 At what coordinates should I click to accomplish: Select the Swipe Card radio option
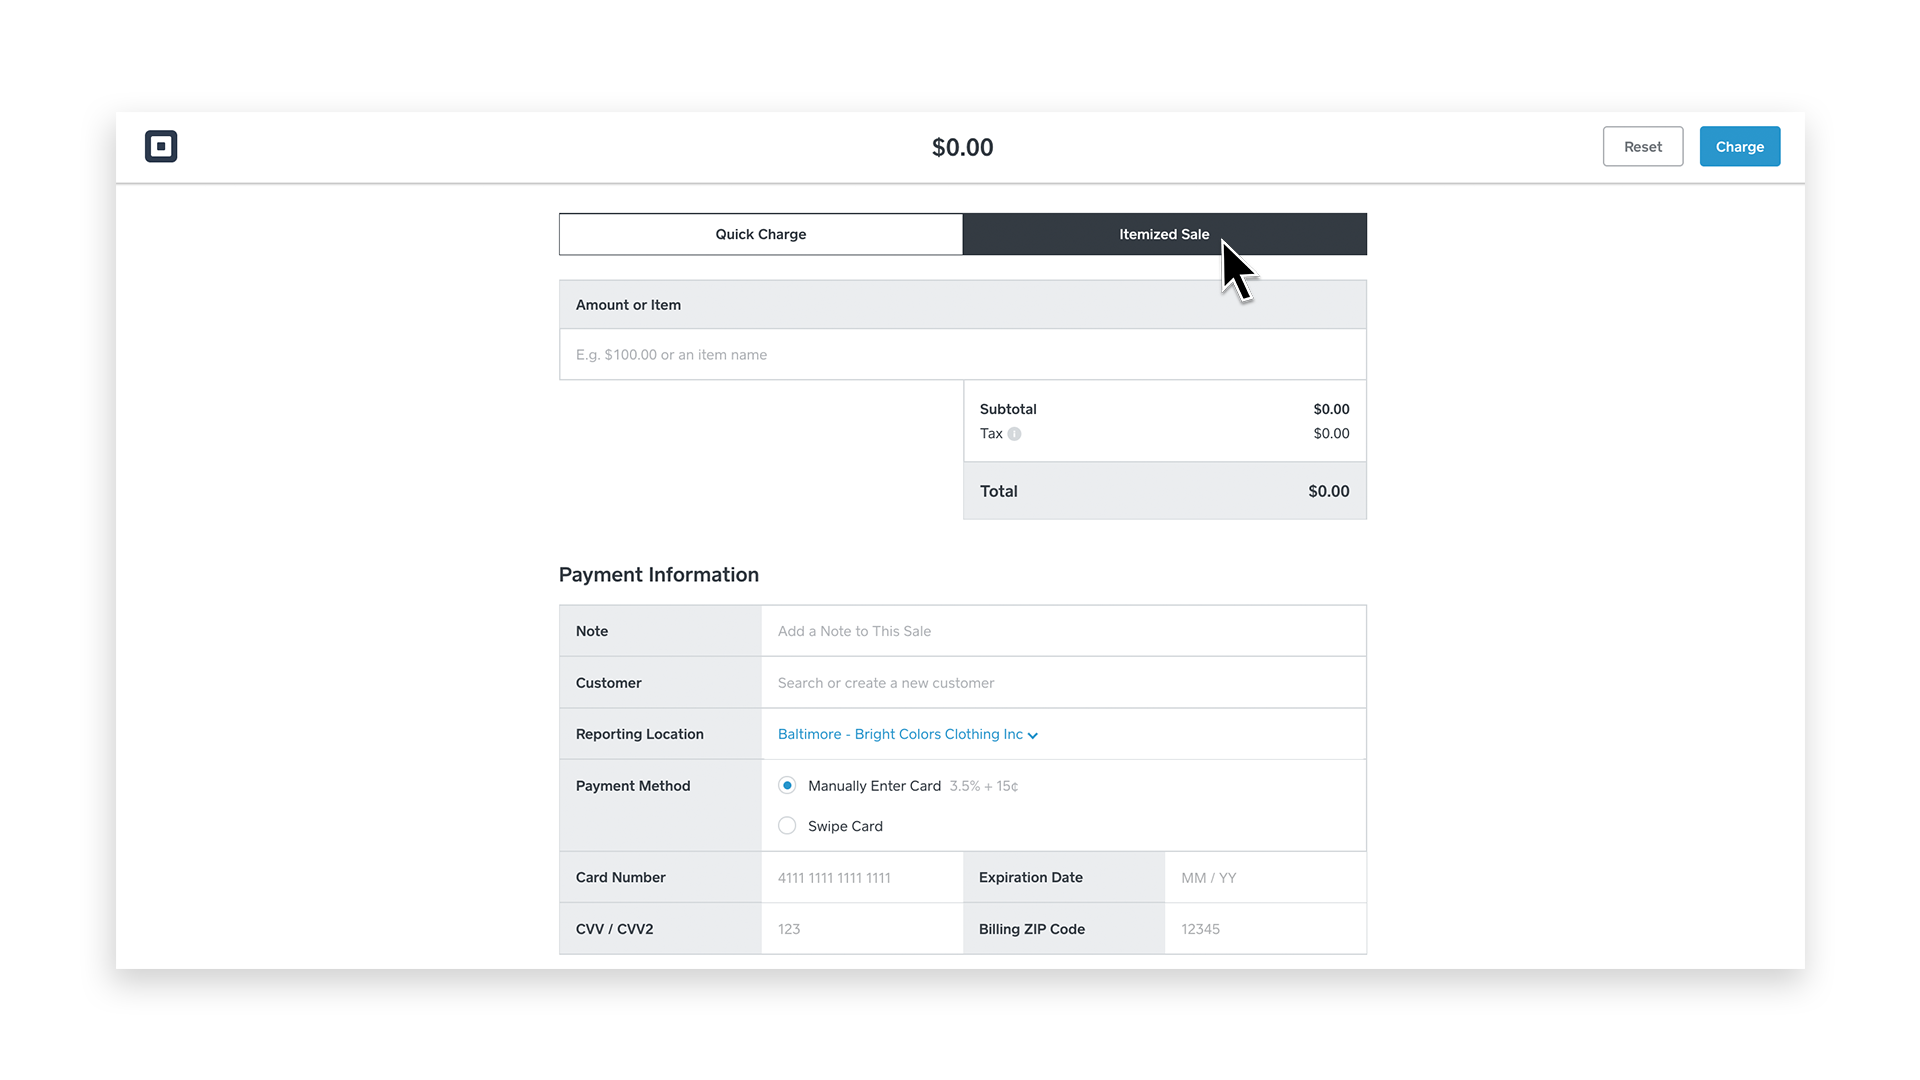tap(787, 826)
